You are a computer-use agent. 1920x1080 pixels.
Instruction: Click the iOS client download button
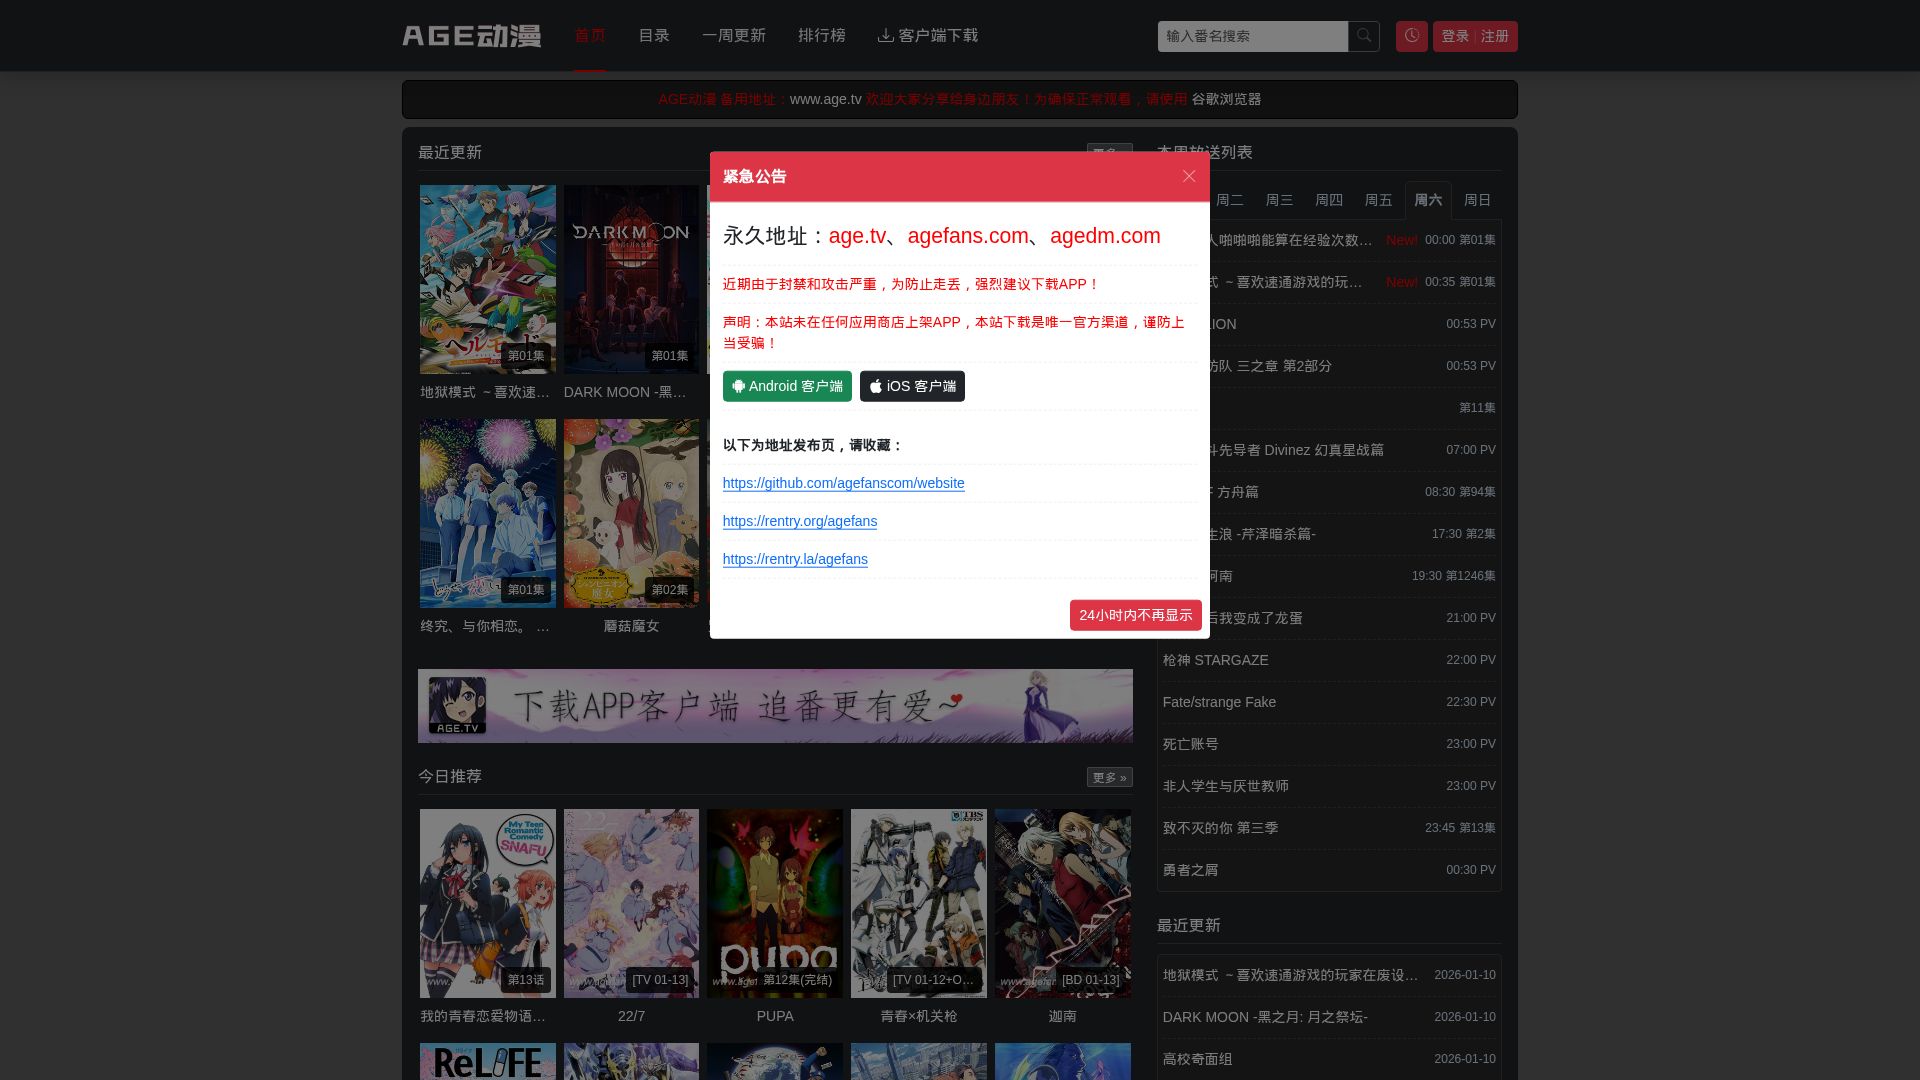[912, 386]
